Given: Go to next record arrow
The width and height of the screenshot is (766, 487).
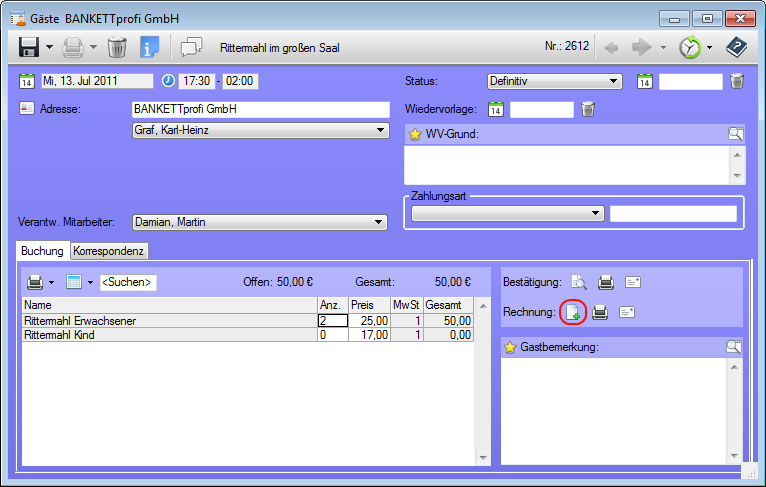Looking at the screenshot, I should click(641, 47).
